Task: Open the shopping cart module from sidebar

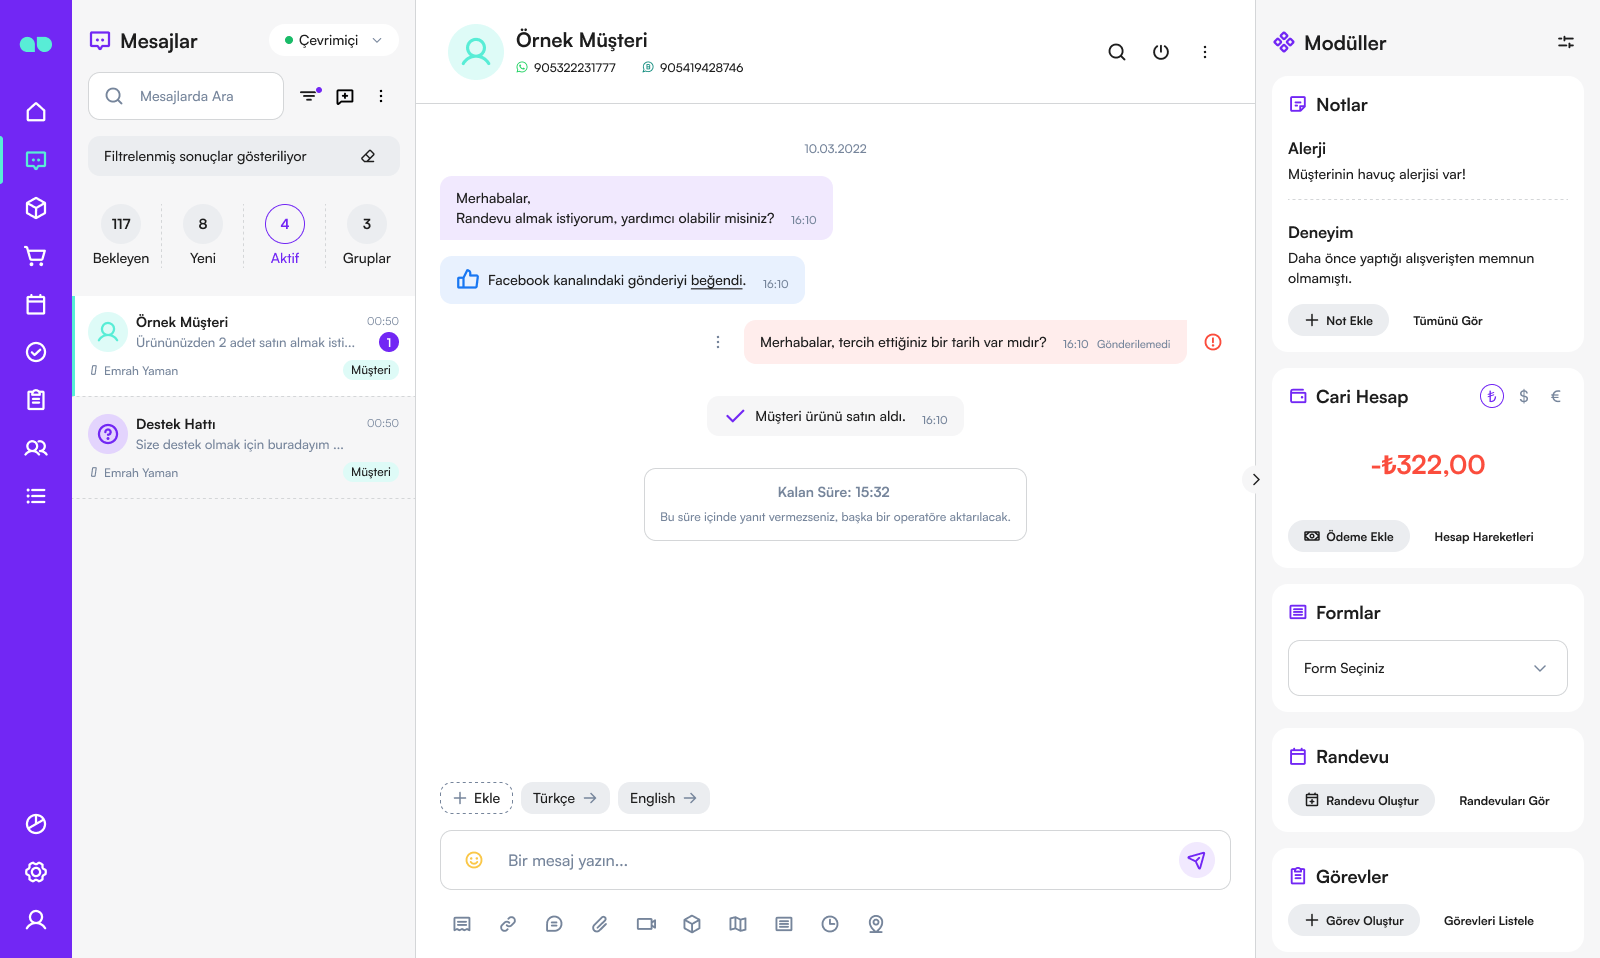Action: (36, 256)
